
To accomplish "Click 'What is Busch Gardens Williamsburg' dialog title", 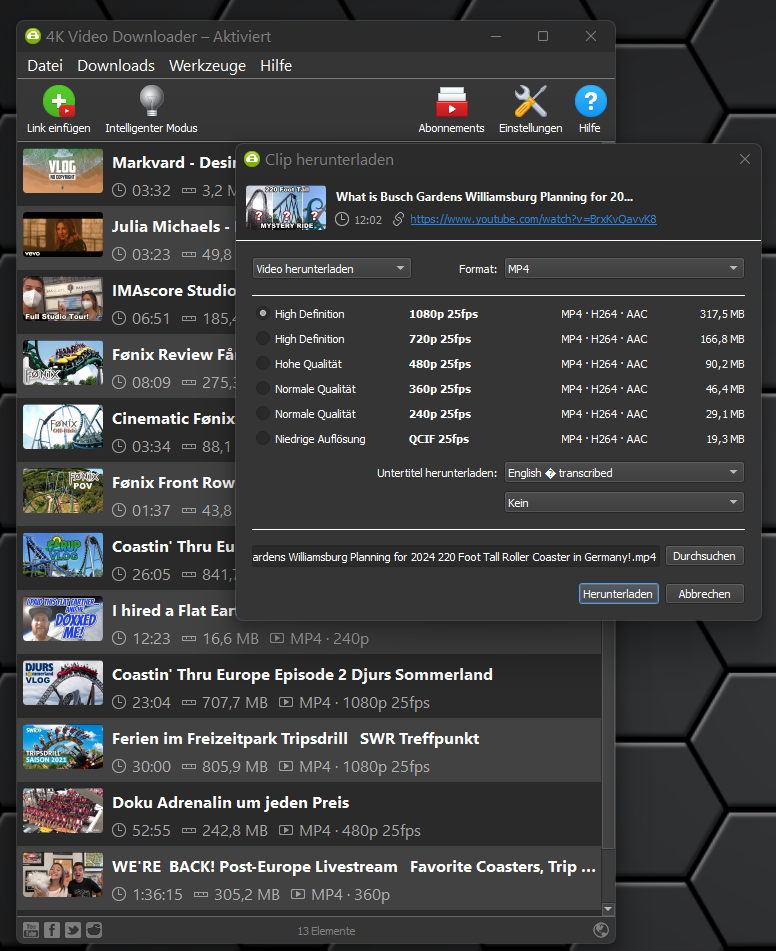I will pos(484,197).
